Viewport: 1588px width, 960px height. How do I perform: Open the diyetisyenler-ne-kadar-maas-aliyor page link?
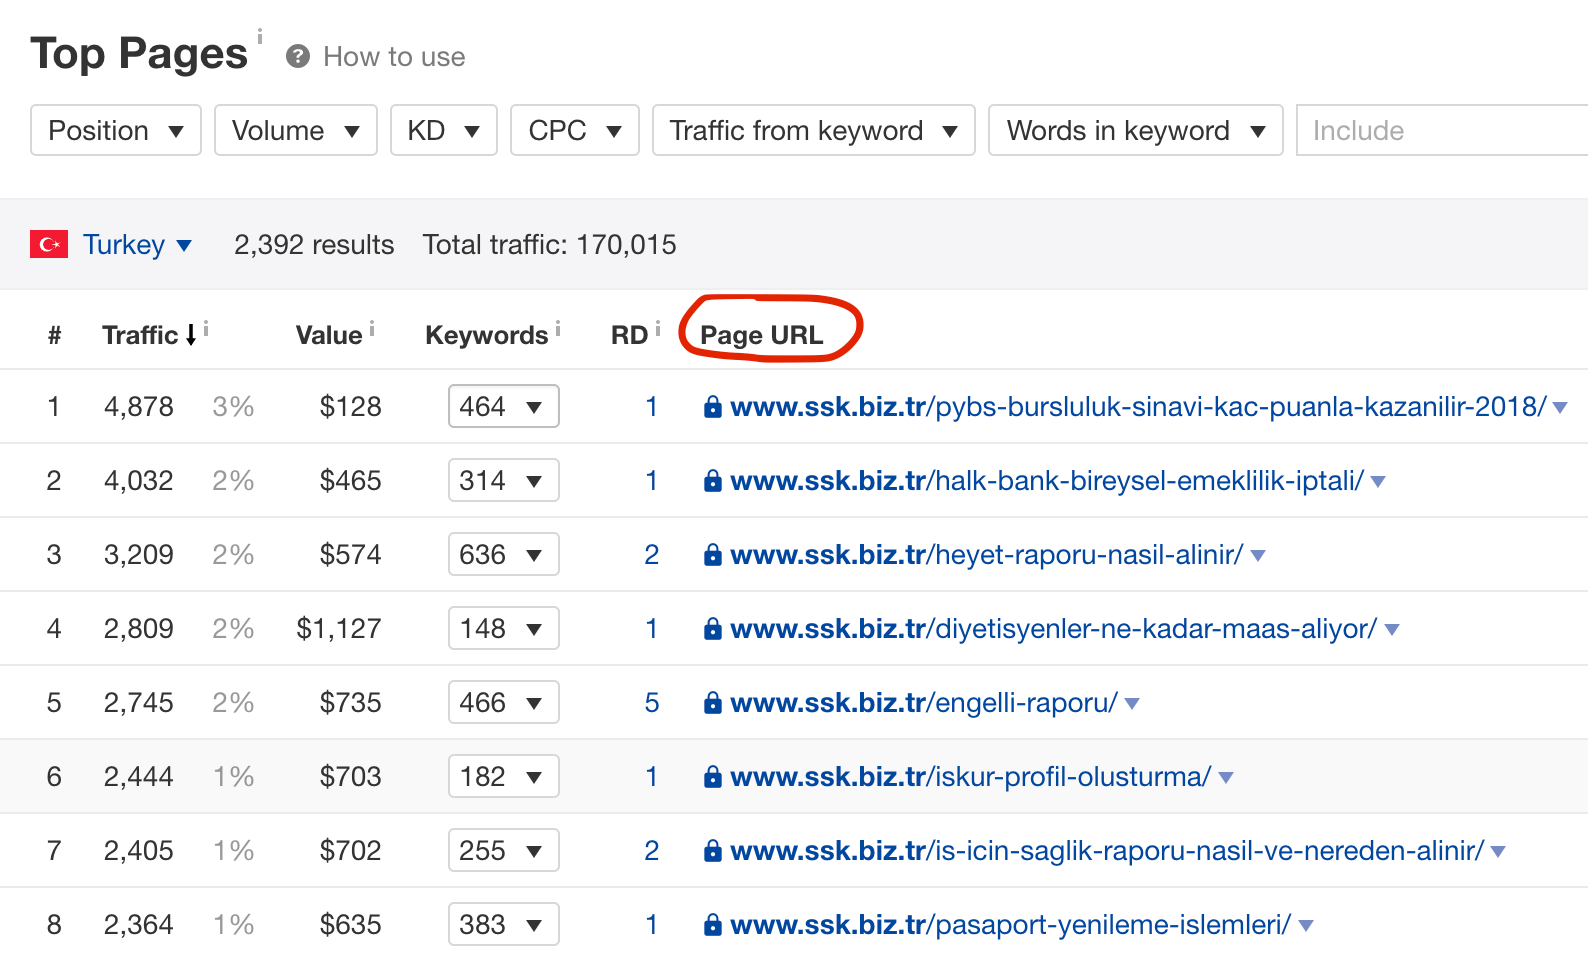tap(1054, 628)
